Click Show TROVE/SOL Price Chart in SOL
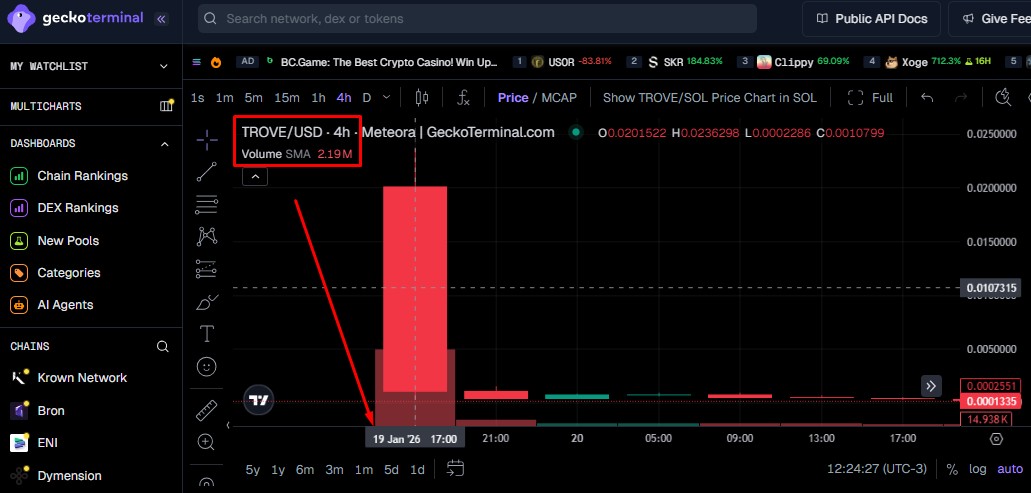1031x493 pixels. (709, 98)
